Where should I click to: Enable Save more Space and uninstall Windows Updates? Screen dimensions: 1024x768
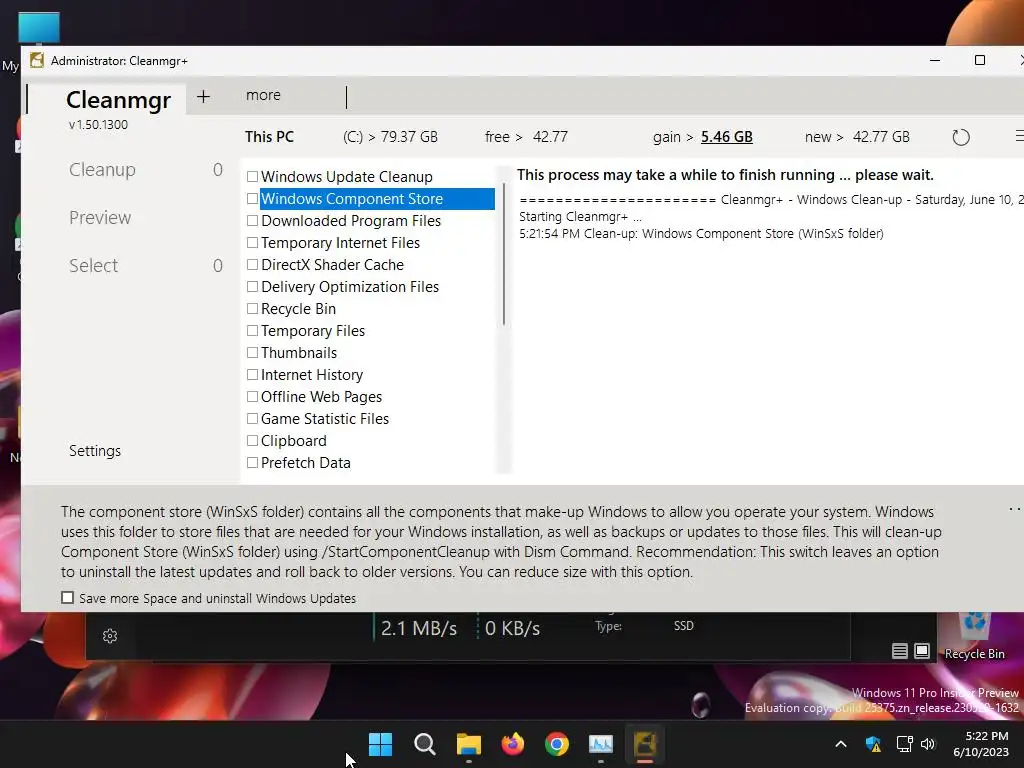click(67, 598)
